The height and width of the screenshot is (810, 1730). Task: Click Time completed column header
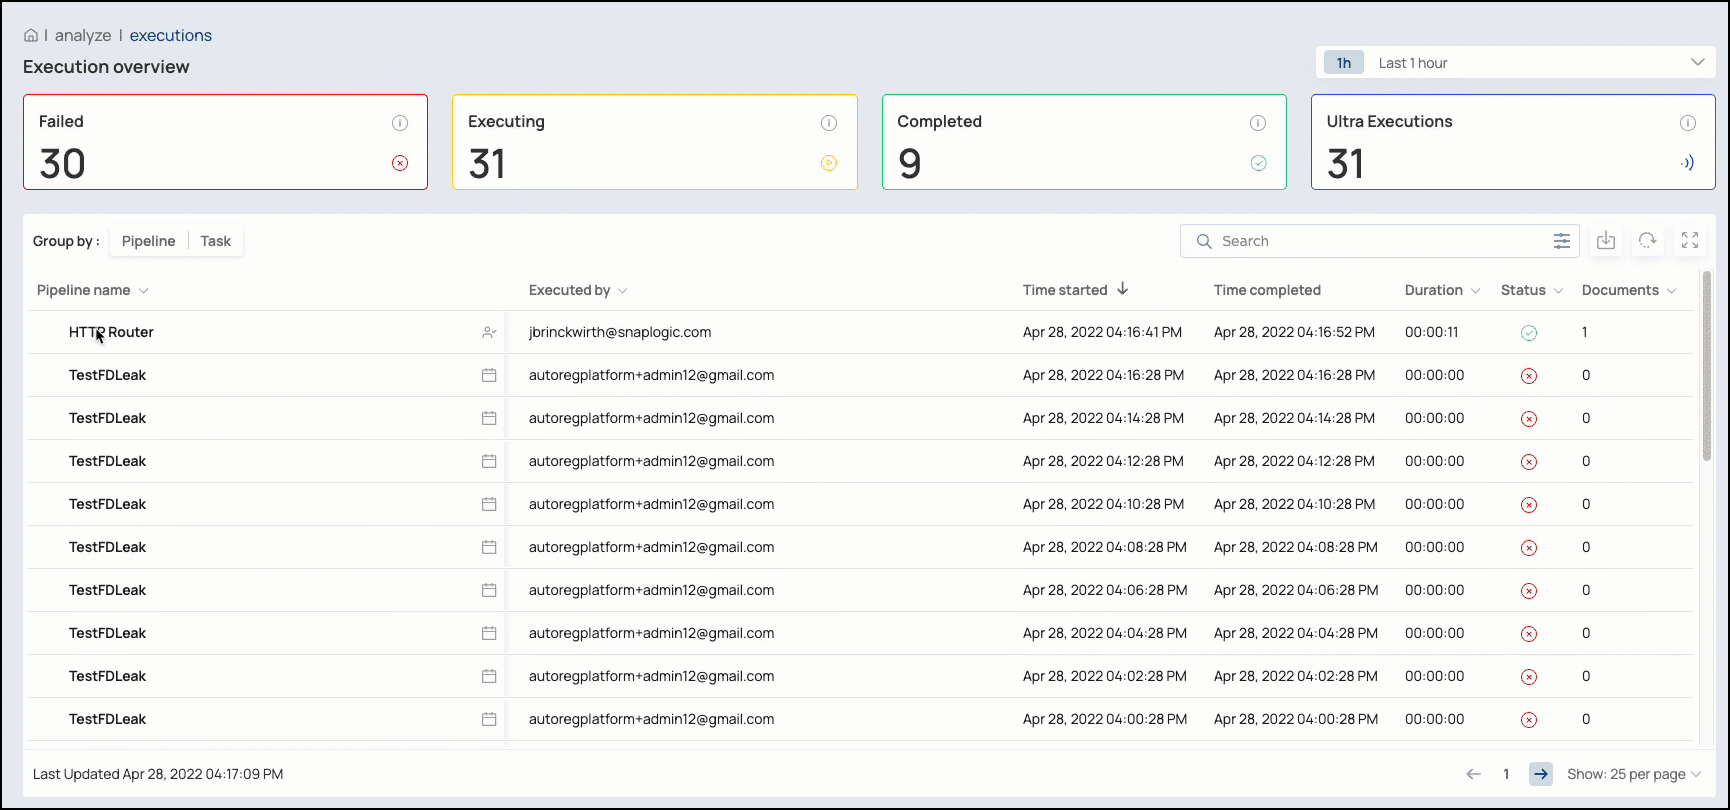[x=1267, y=290]
